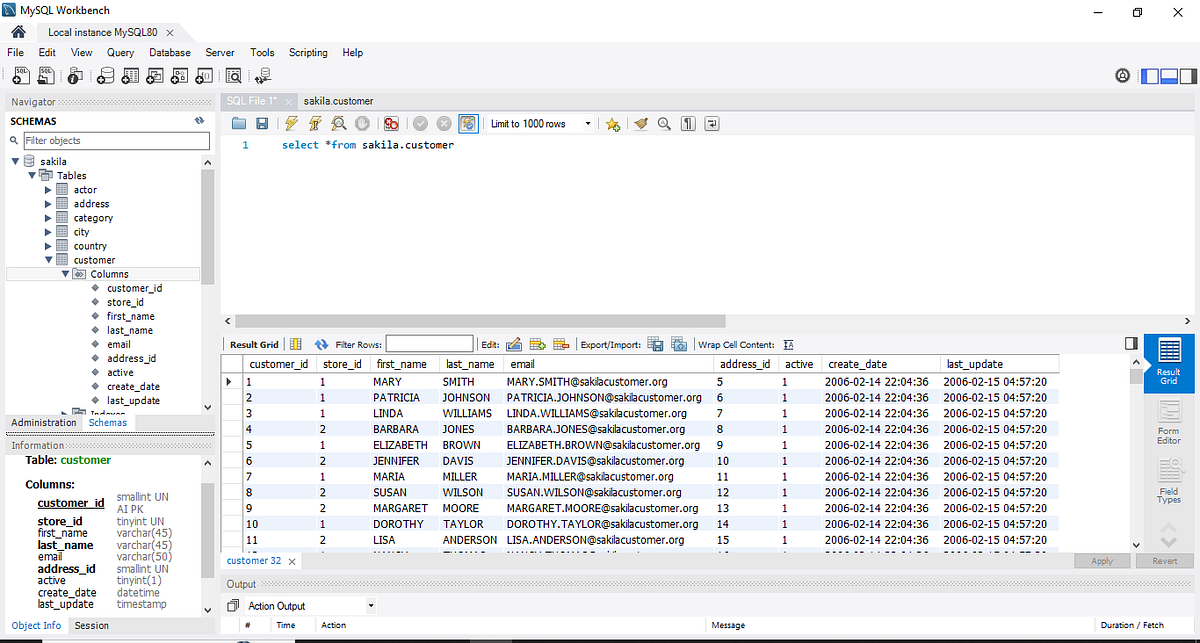Screen dimensions: 1200x643
Task: Toggle continue on SQL script error
Action: [391, 124]
